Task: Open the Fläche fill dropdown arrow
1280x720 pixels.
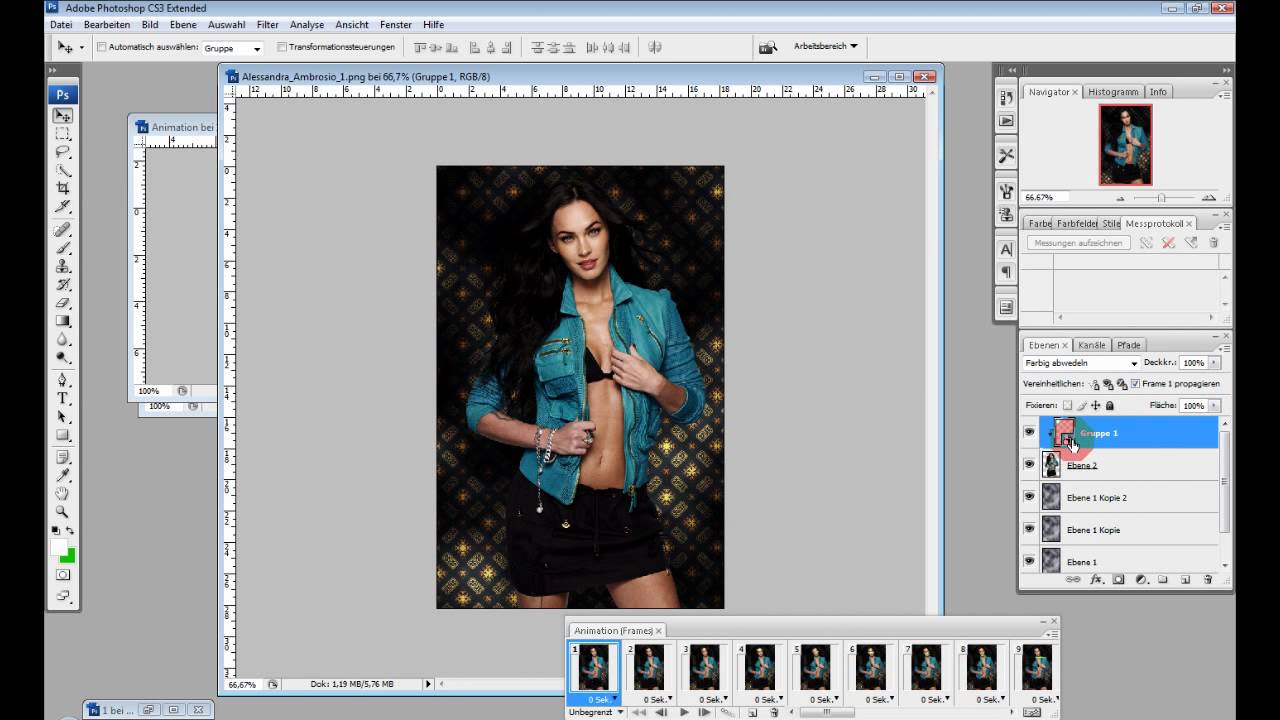Action: click(1215, 406)
